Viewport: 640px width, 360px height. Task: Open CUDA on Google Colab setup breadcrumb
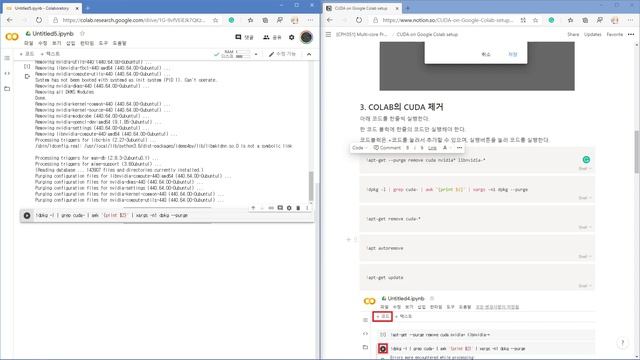pyautogui.click(x=427, y=35)
